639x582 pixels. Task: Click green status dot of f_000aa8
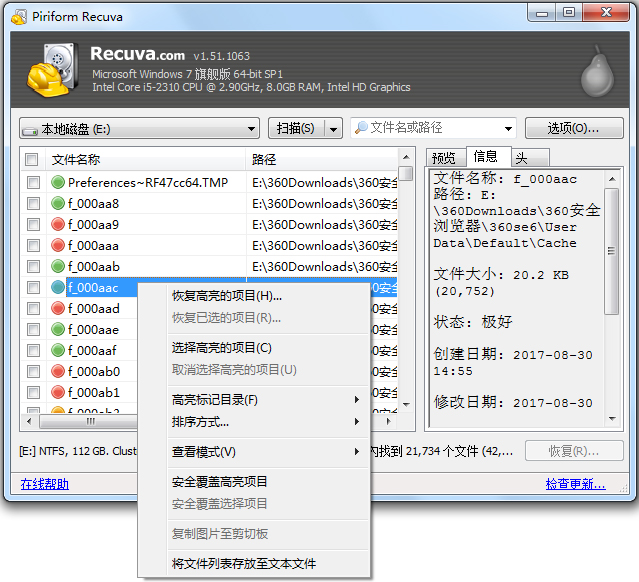(58, 203)
